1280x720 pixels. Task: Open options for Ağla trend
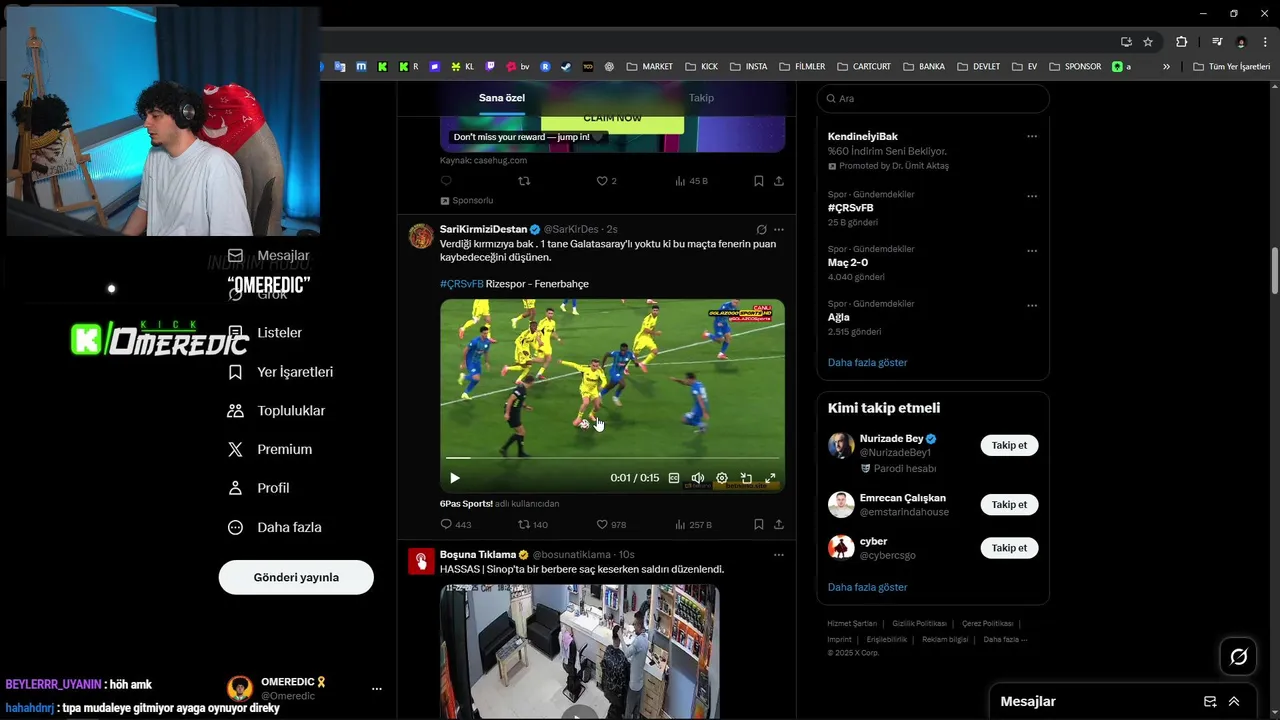[x=1032, y=305]
